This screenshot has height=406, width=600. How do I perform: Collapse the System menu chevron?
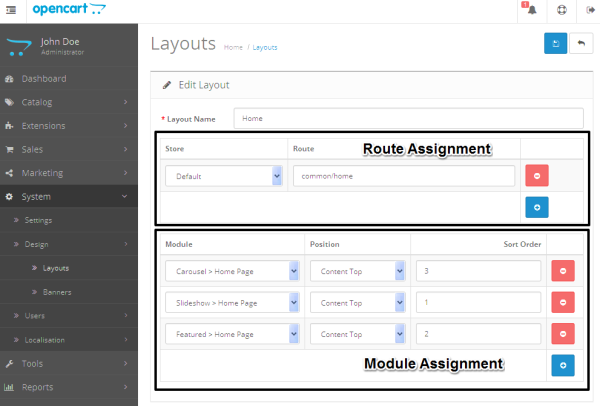pos(125,196)
